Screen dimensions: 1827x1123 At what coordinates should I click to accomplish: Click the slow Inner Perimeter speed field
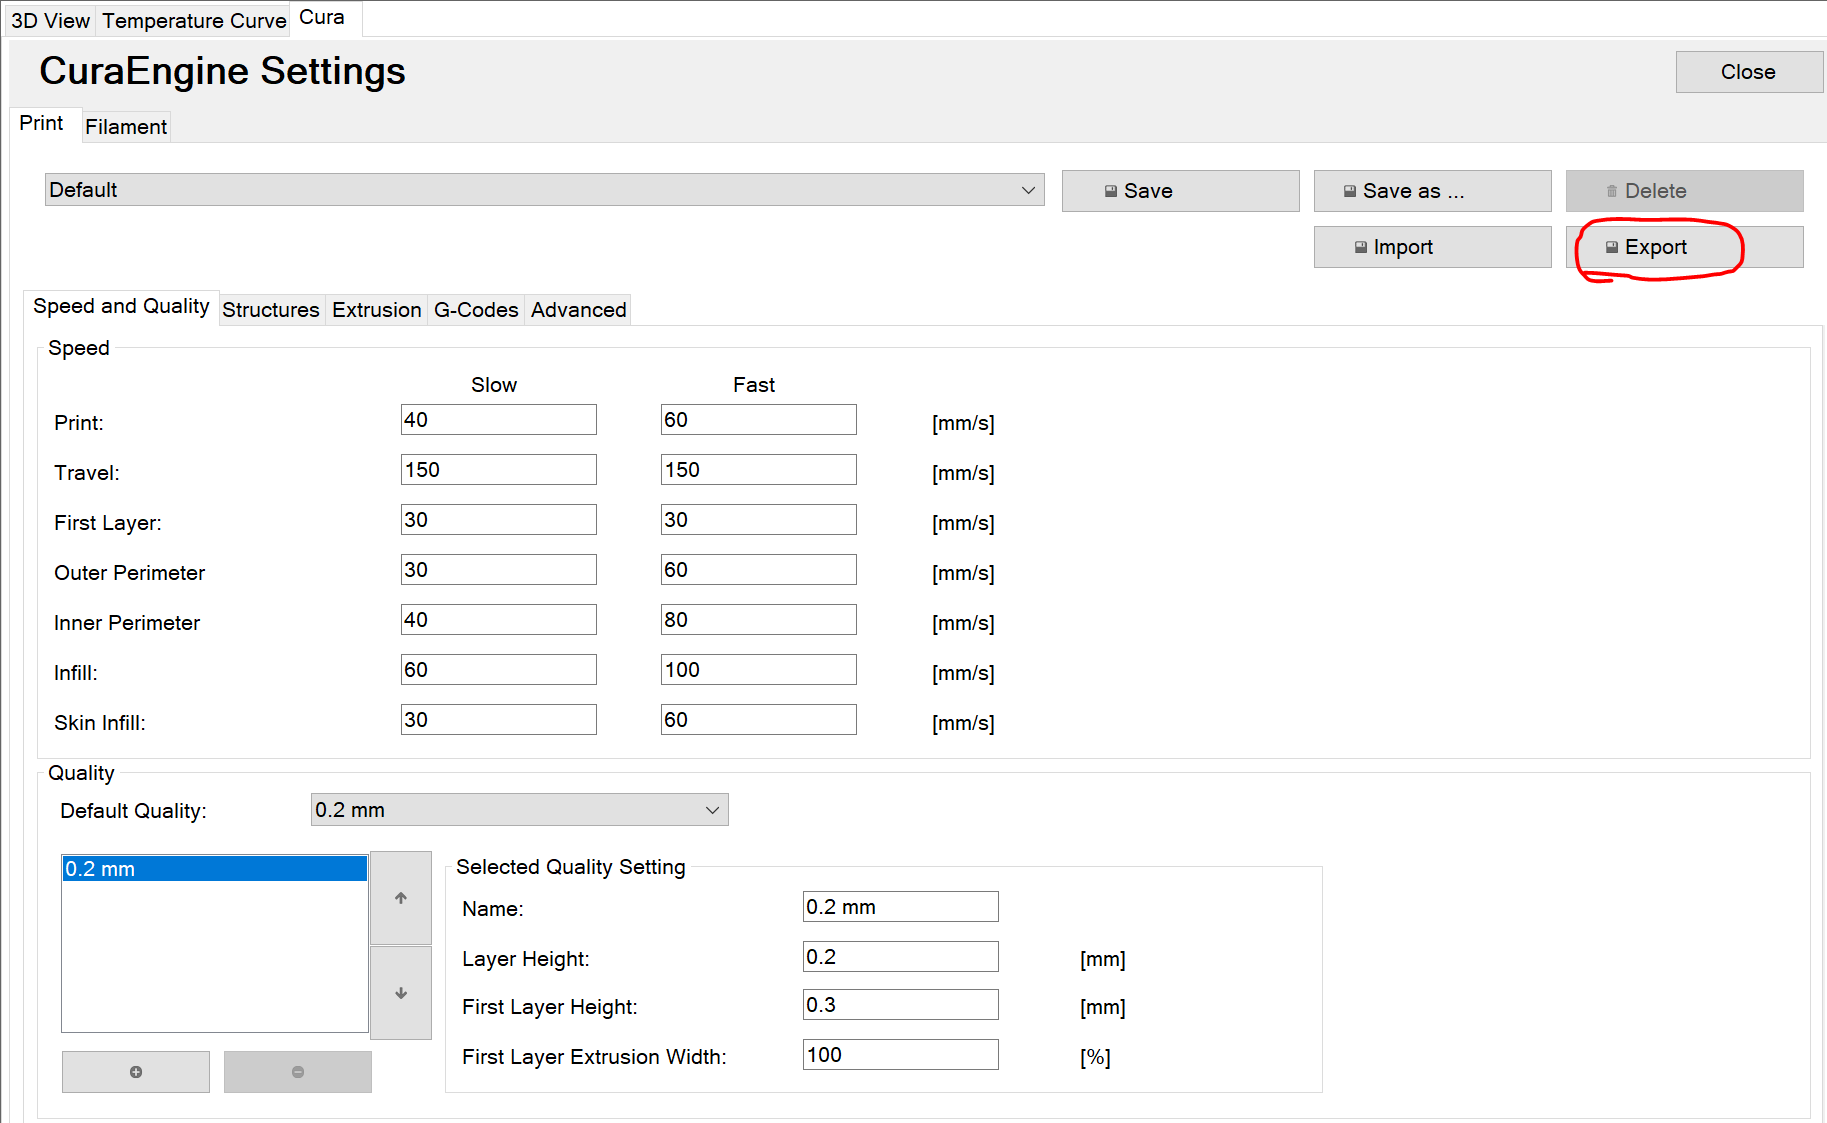coord(499,620)
